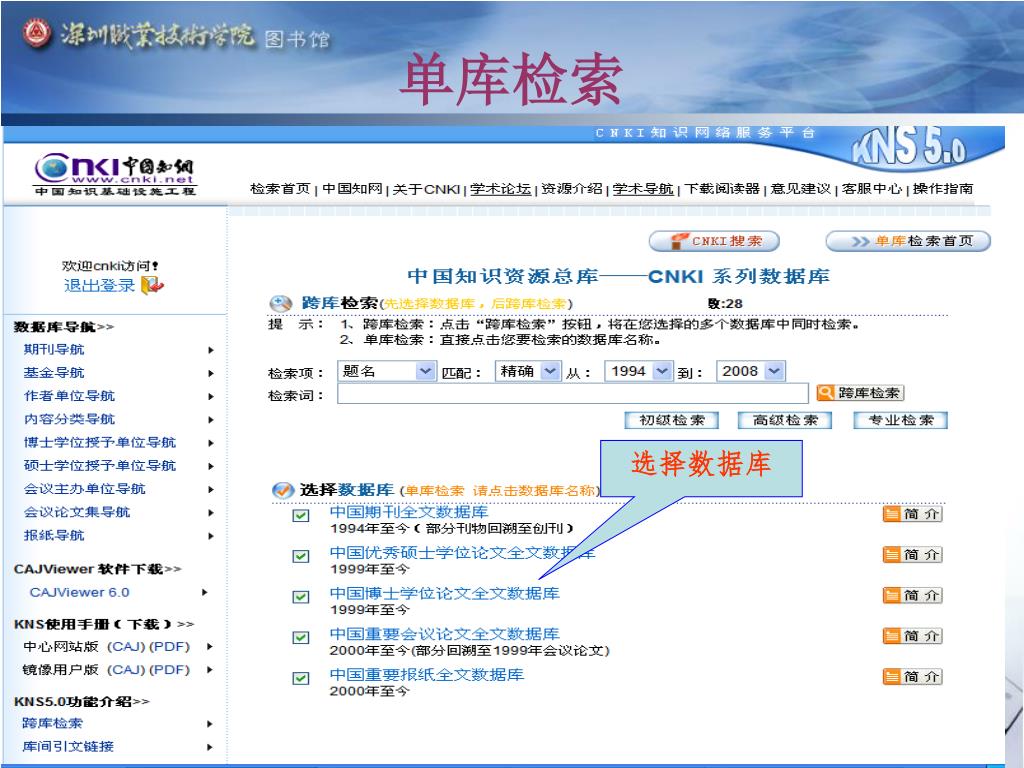Click the select-database checkmark icon

click(283, 490)
